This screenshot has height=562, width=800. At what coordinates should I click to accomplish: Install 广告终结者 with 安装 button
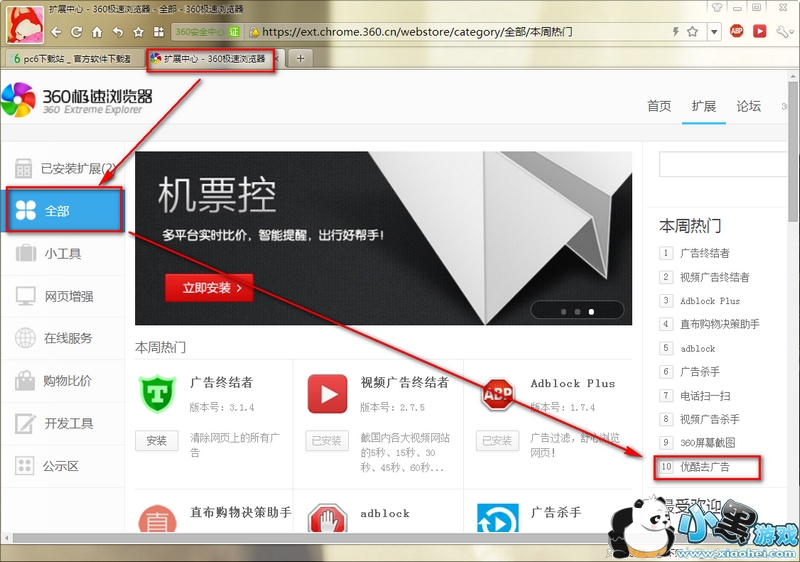157,441
